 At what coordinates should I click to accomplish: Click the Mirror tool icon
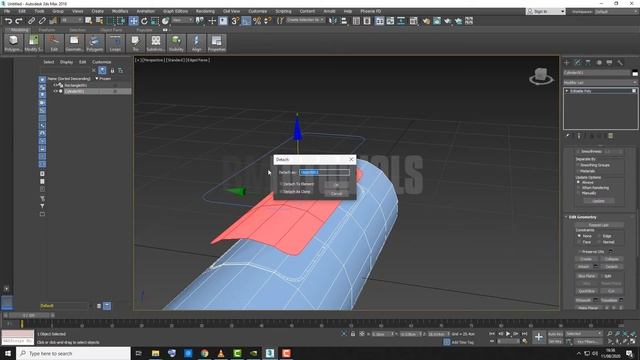[x=333, y=21]
